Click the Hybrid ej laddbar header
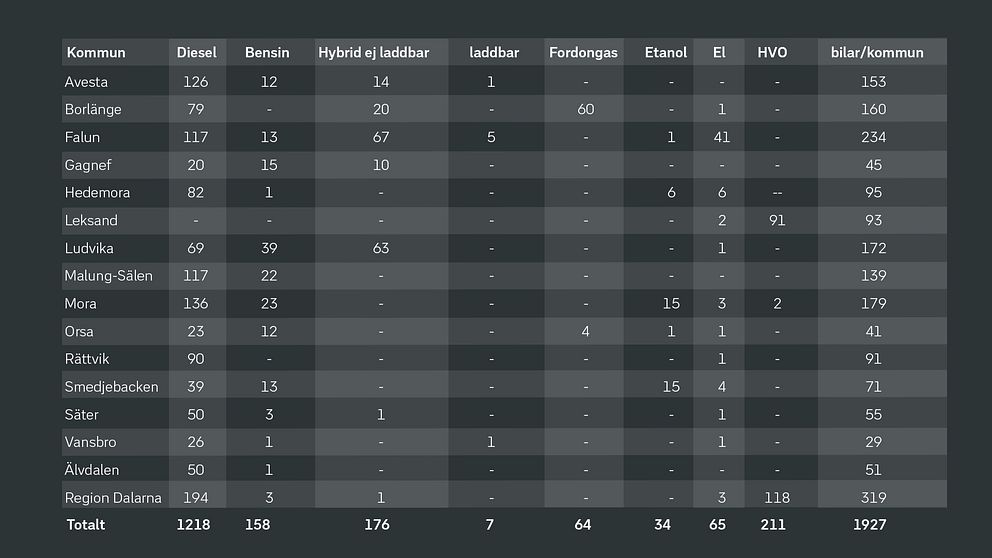 [x=374, y=53]
